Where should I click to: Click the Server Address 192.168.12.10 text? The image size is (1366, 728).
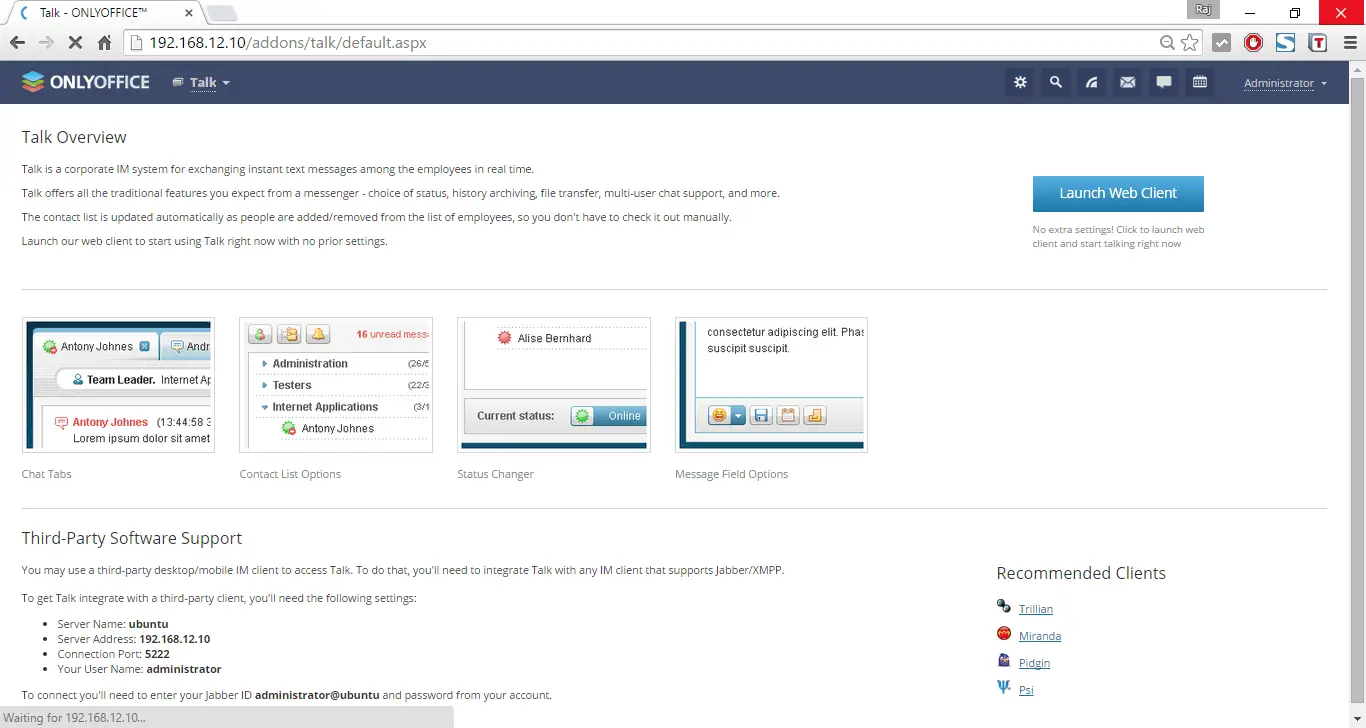pos(134,639)
